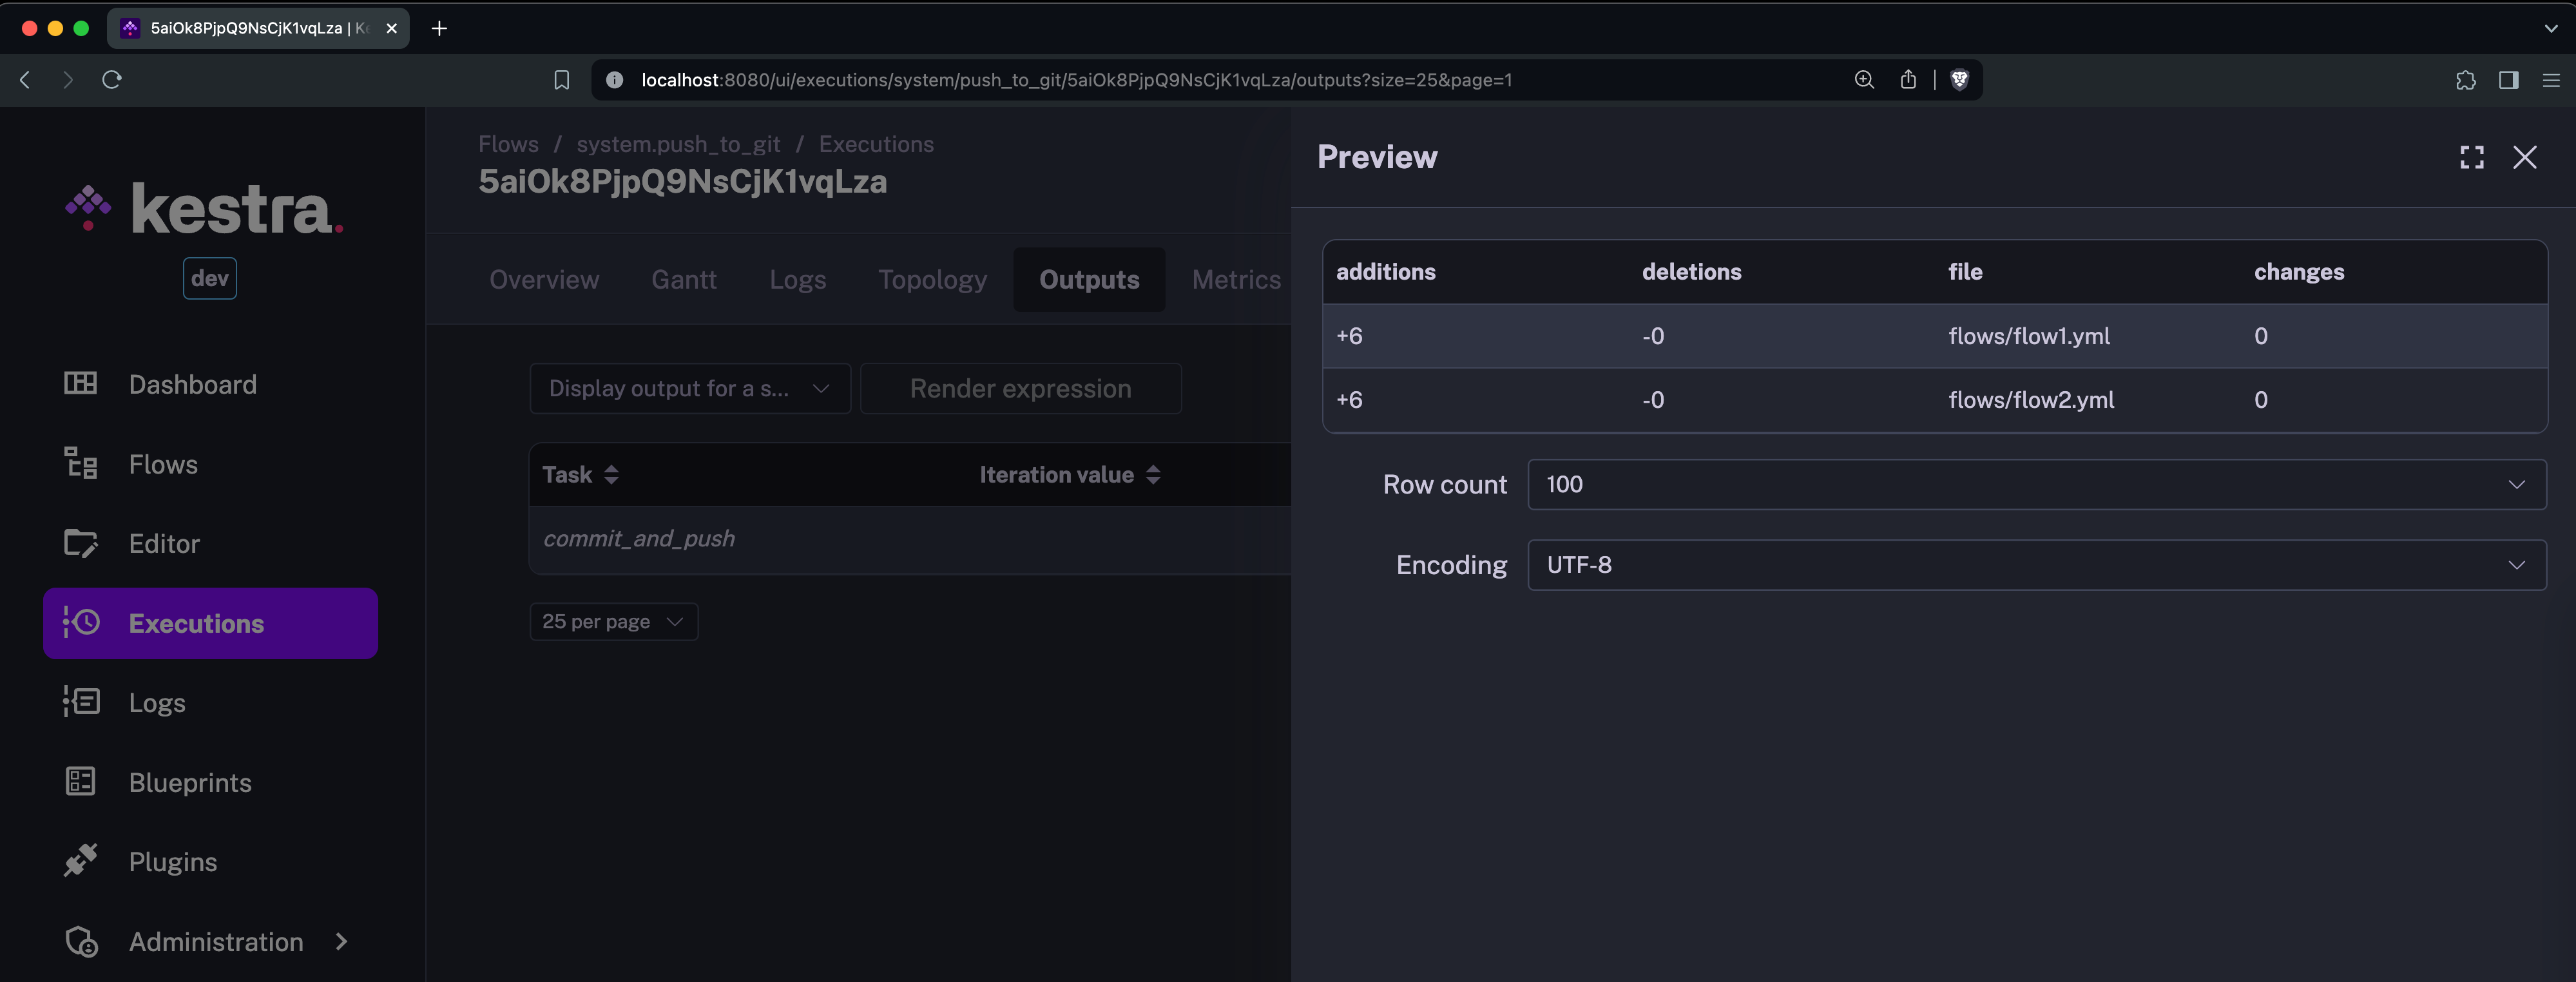2576x982 pixels.
Task: Open the browser extensions puzzle icon
Action: pos(2465,80)
